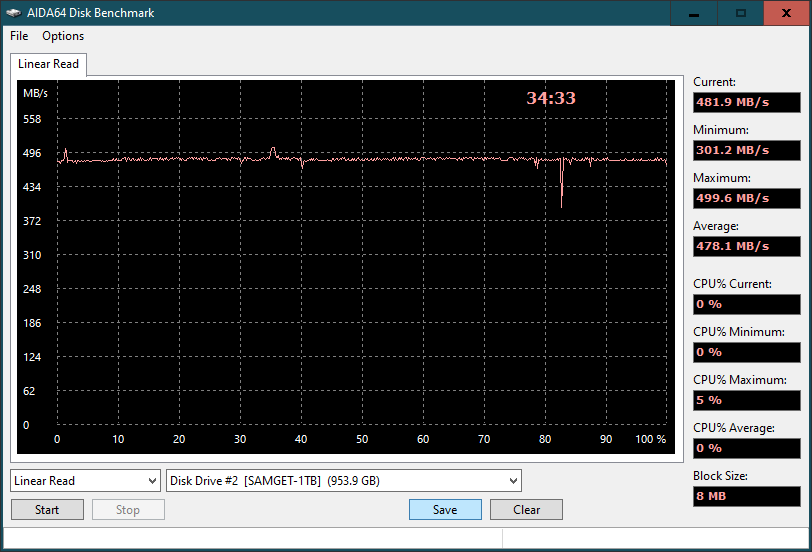Click the 50 label on the percent axis
Screen dimensions: 812x552
coord(362,439)
